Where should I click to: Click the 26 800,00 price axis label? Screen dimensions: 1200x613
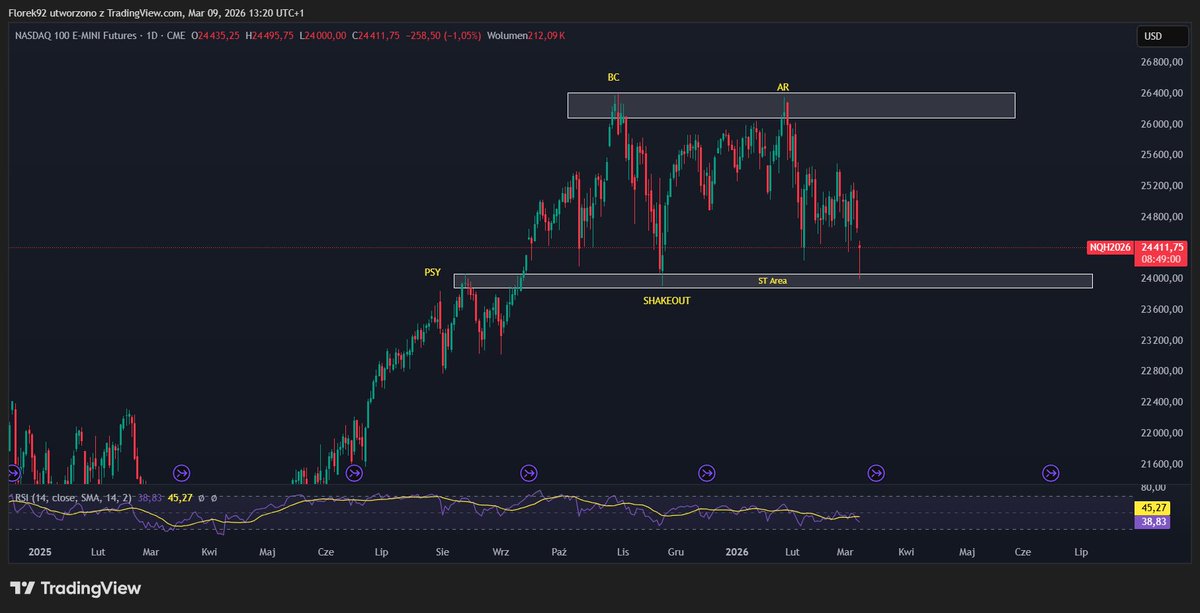tap(1162, 62)
